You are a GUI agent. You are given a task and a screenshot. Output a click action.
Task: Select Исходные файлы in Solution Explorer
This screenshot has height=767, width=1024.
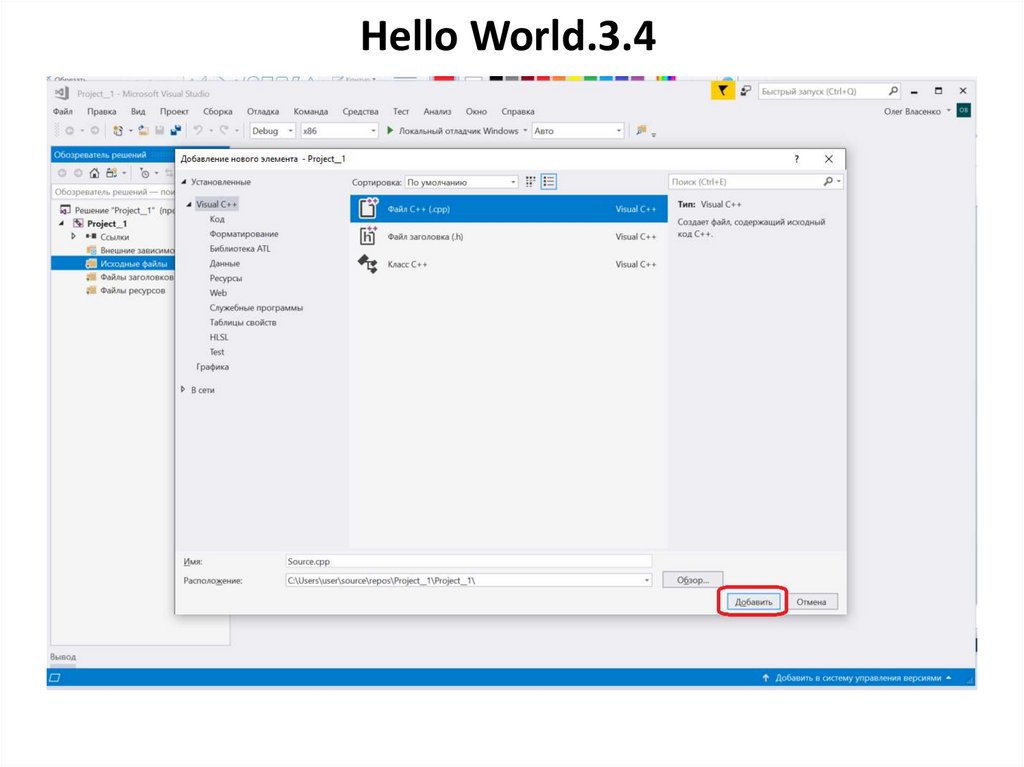tap(133, 264)
